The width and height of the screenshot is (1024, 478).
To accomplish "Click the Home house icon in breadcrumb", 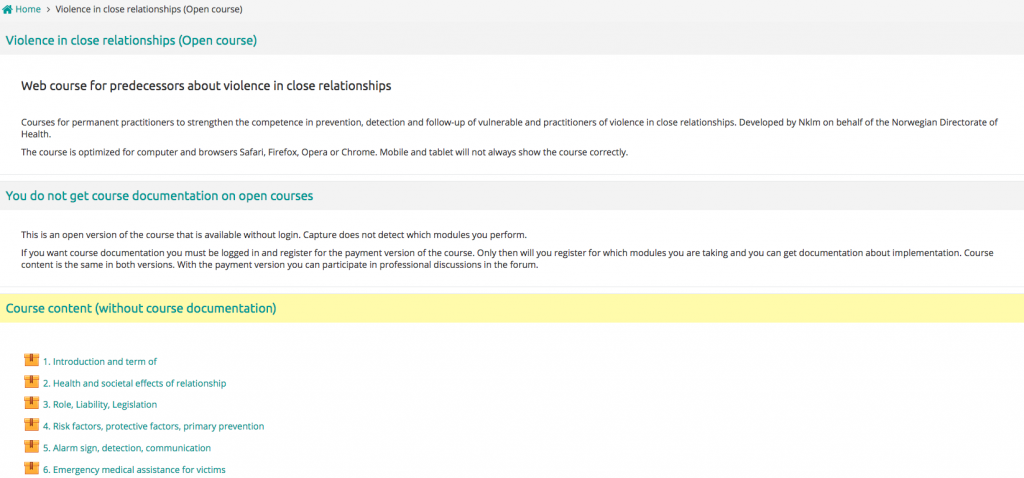I will (8, 10).
